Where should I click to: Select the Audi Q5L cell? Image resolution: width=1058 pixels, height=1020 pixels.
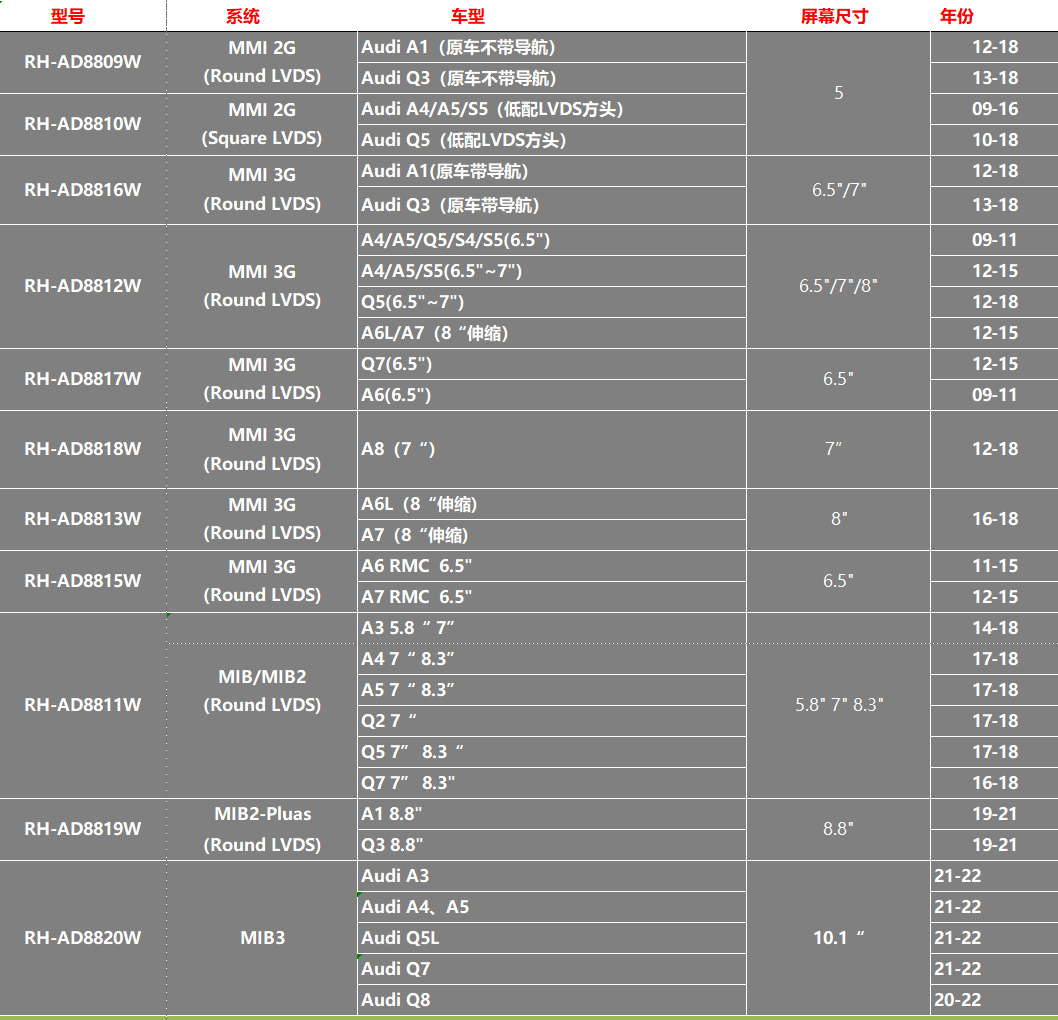coord(552,939)
